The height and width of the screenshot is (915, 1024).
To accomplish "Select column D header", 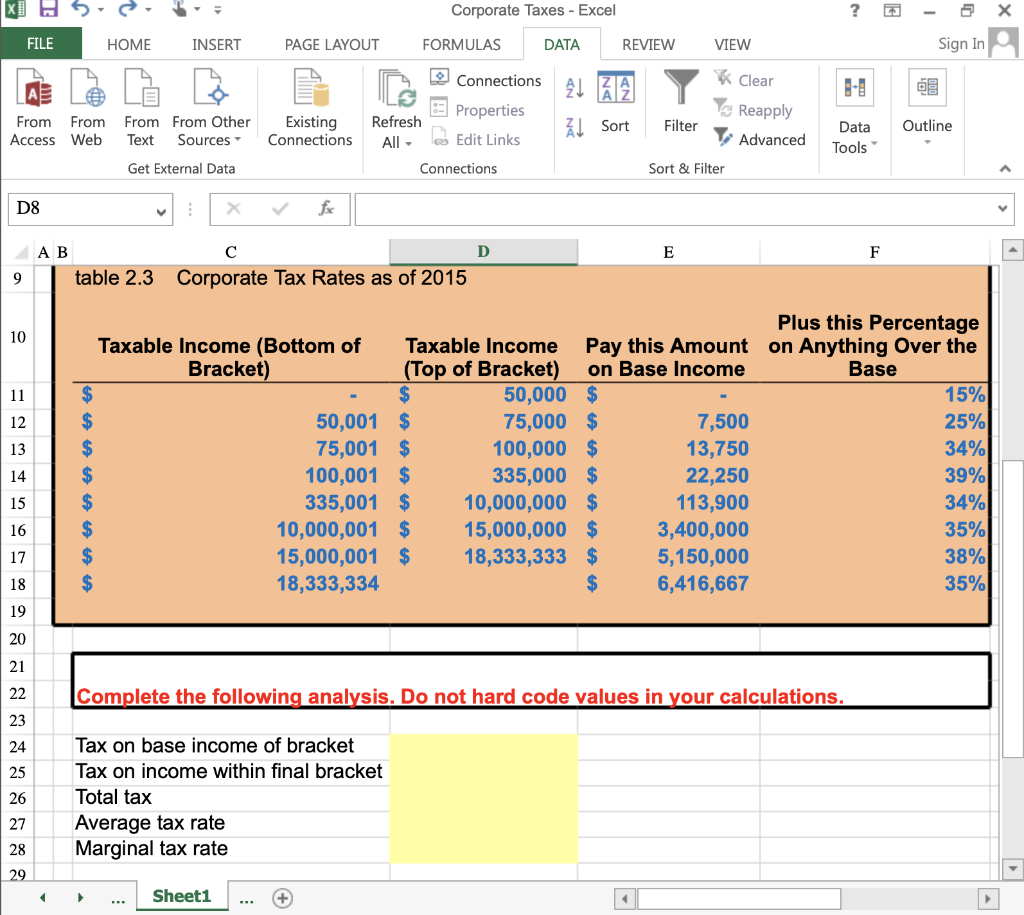I will pos(483,252).
